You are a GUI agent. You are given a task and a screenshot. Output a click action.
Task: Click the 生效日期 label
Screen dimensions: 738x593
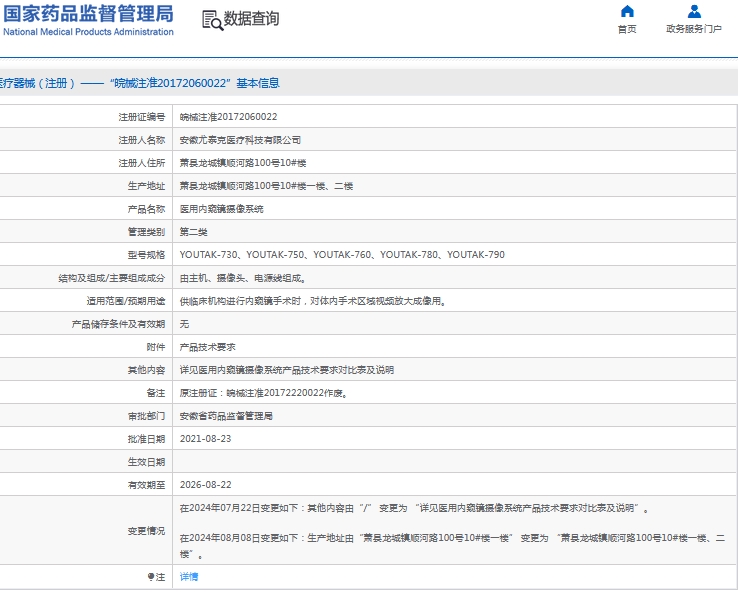pyautogui.click(x=146, y=462)
